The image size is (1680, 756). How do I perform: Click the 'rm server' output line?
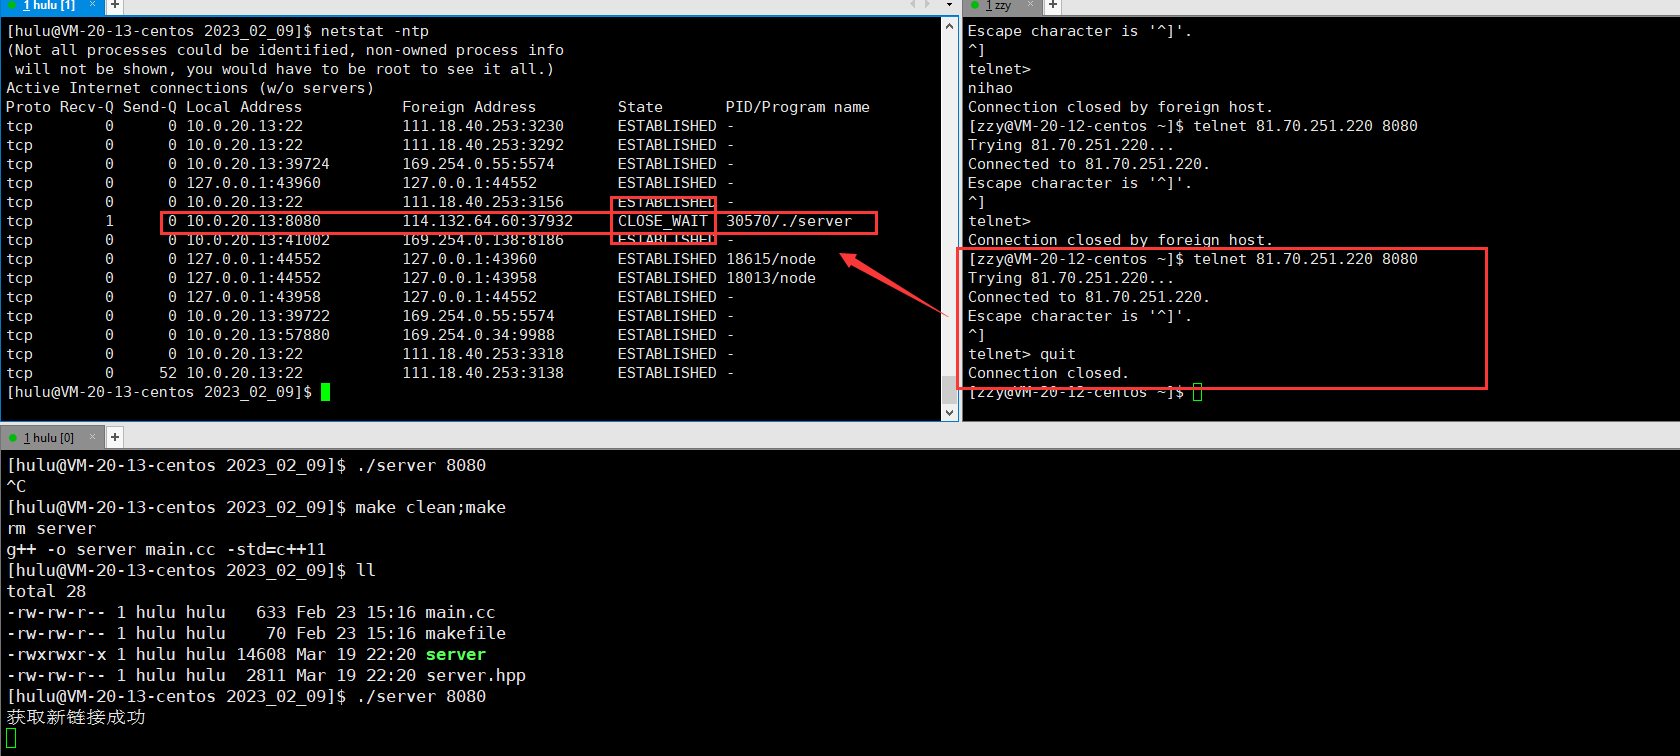tap(51, 529)
